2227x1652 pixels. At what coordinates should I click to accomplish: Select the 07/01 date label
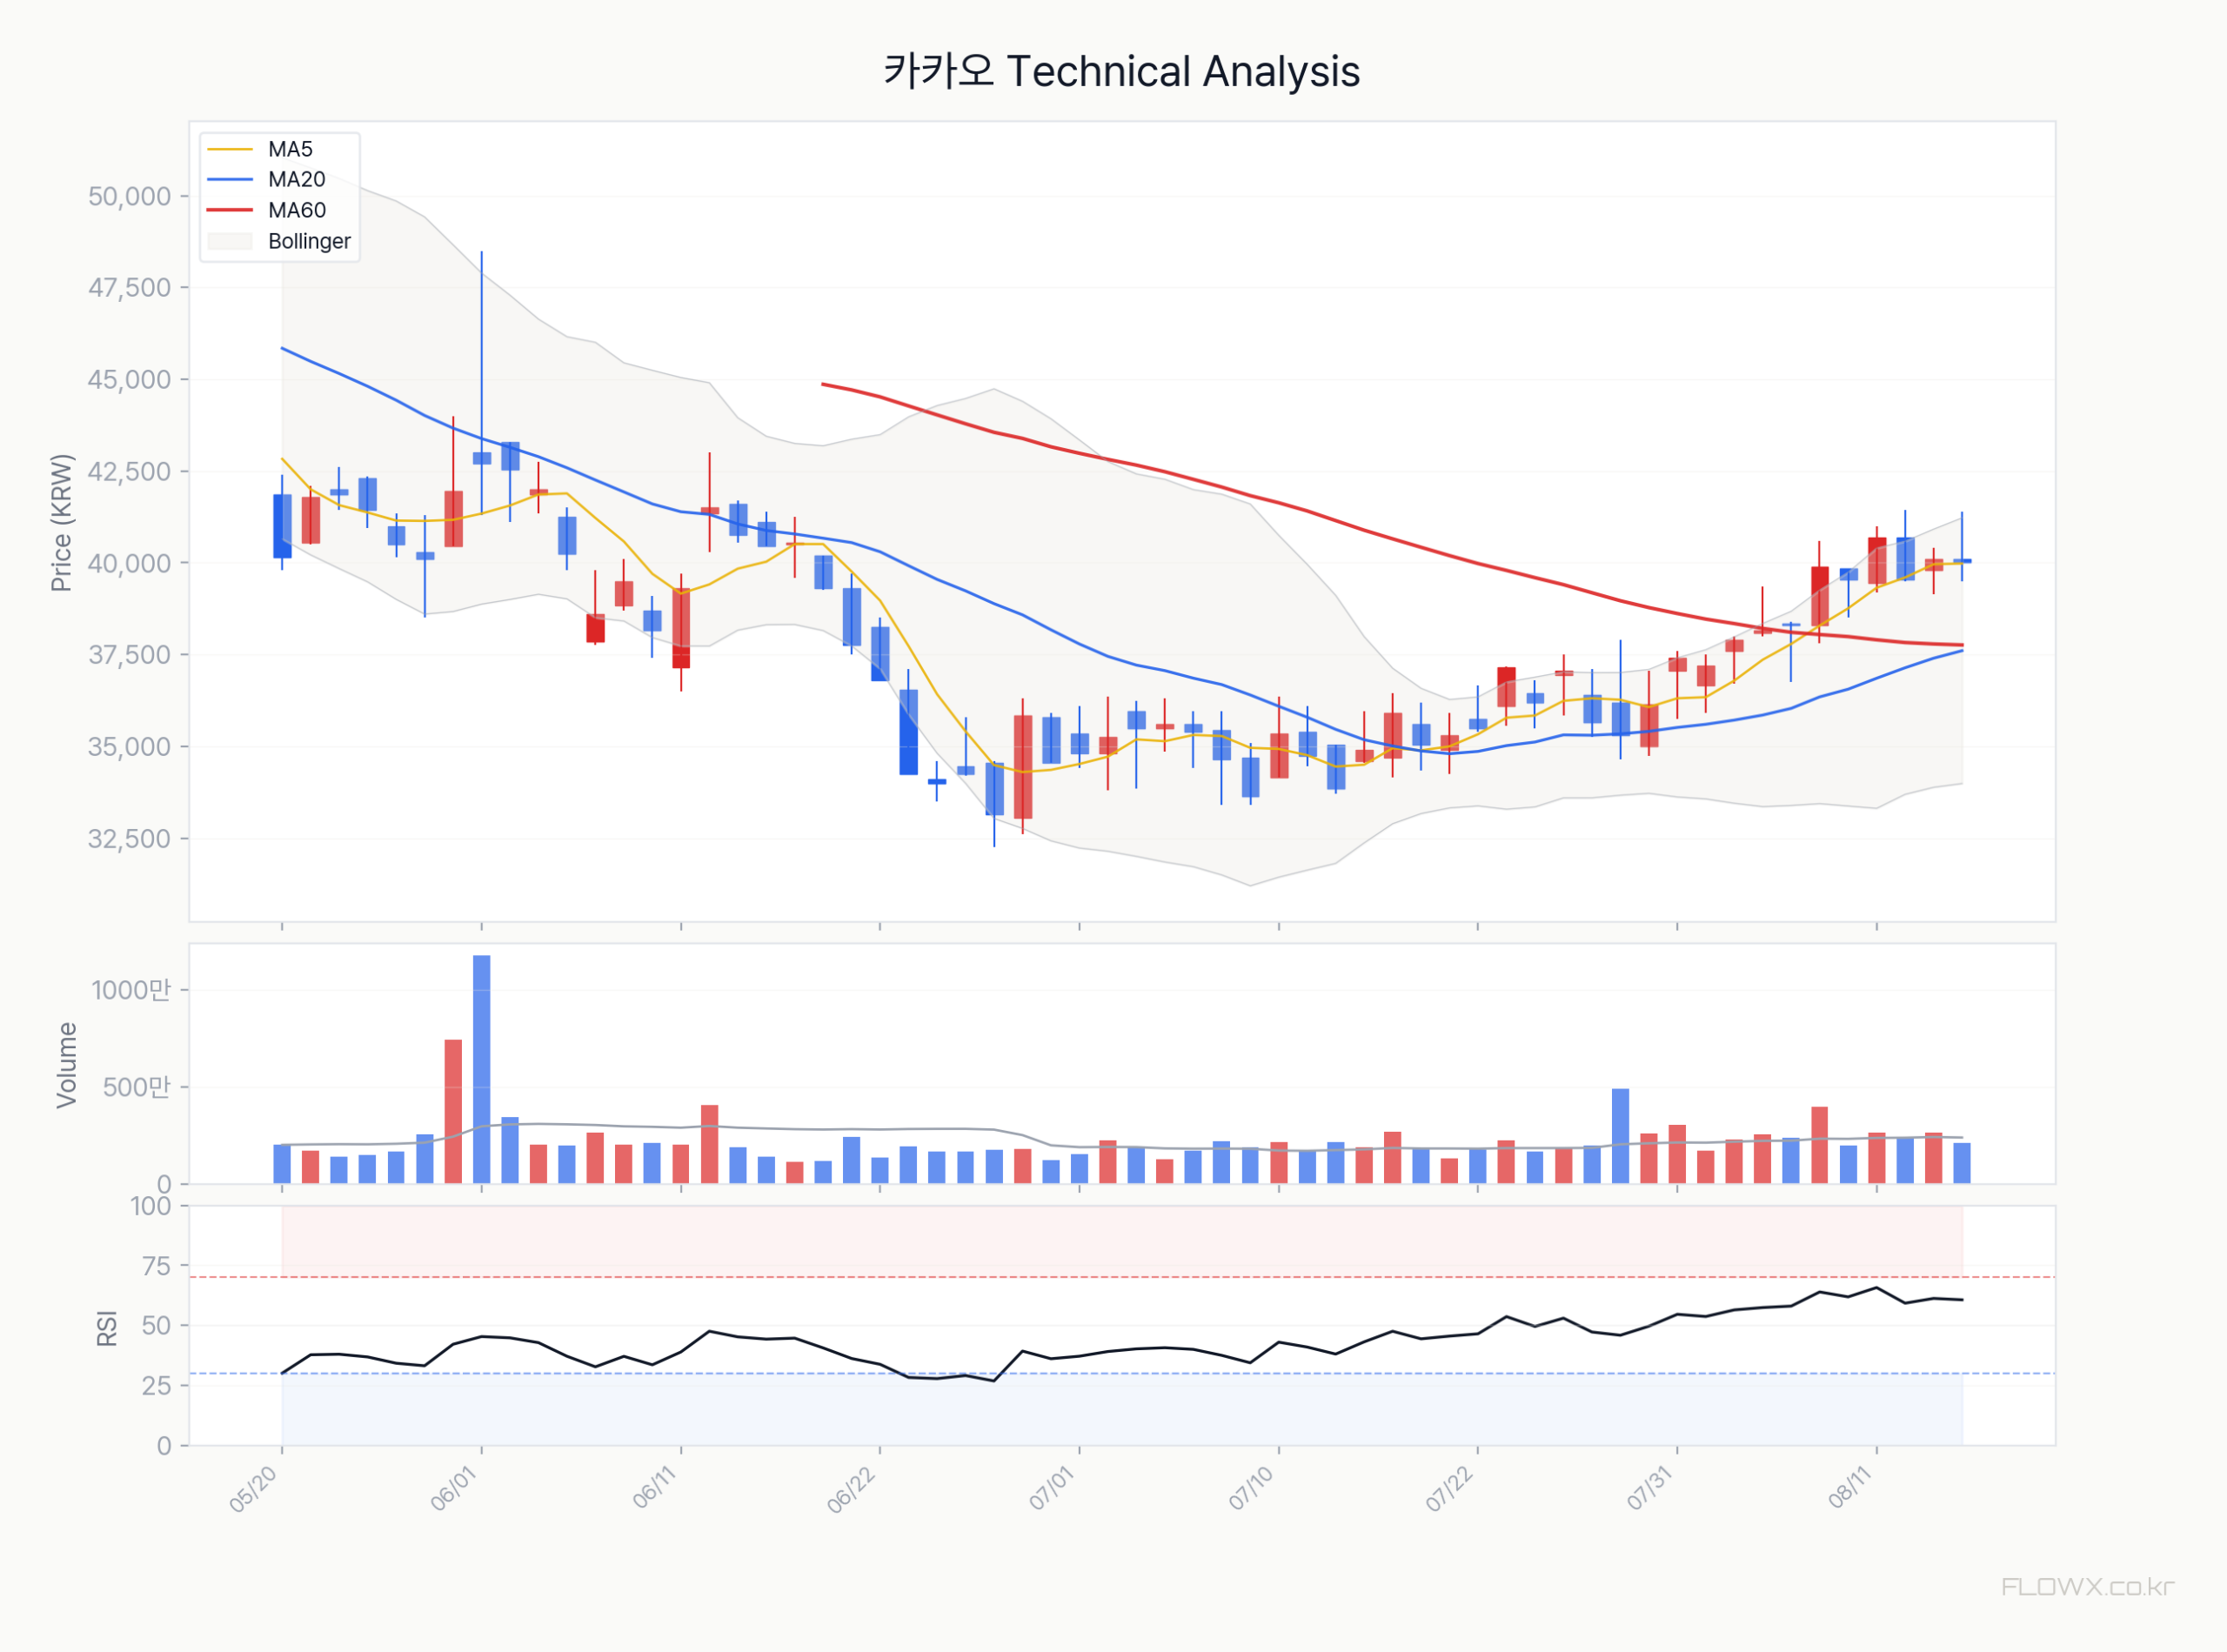click(1052, 1488)
